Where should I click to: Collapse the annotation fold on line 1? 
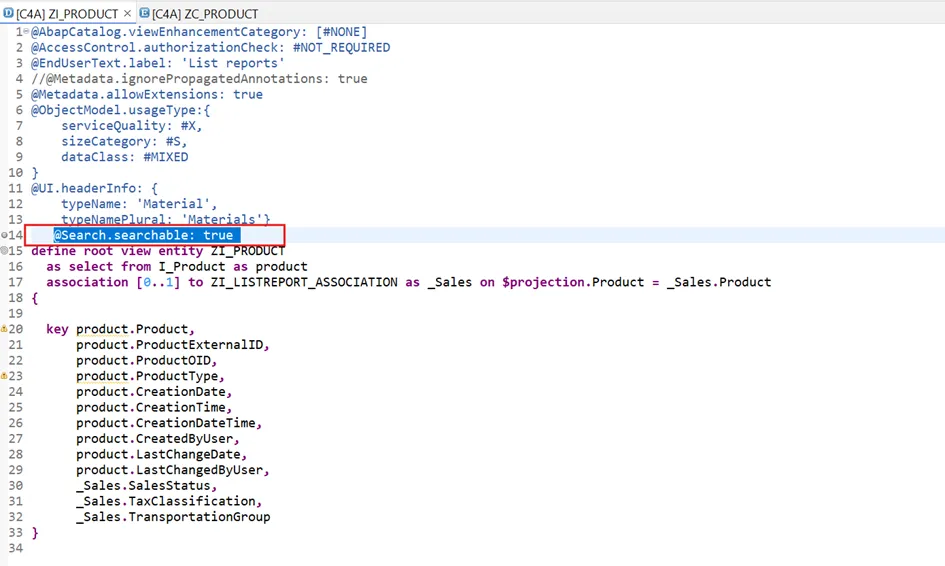tap(25, 32)
